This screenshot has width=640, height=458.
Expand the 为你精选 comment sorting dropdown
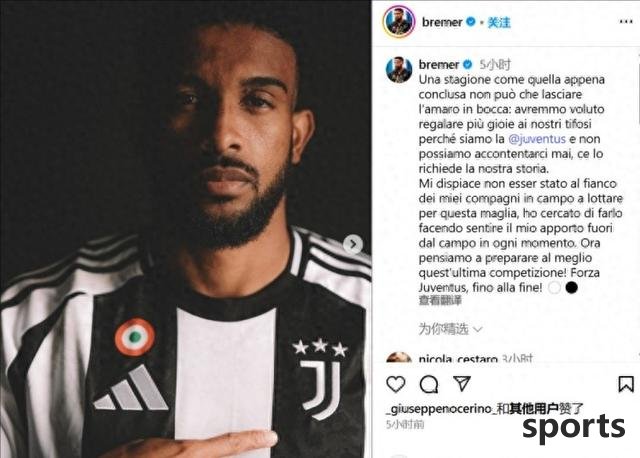[450, 329]
